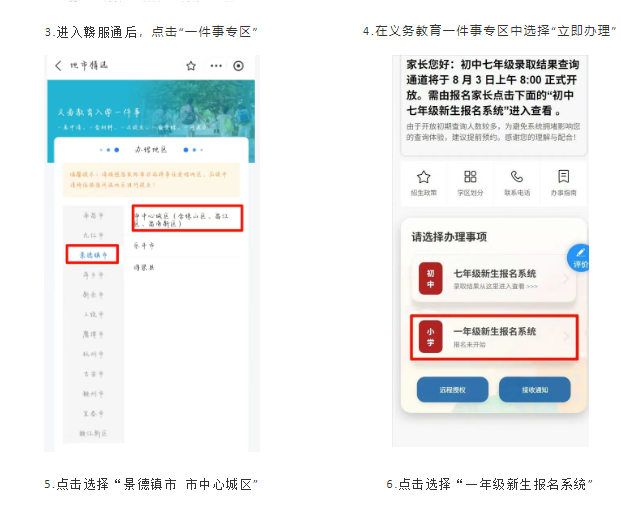Choose 乐平市 in the district list
621x507 pixels.
(x=144, y=244)
